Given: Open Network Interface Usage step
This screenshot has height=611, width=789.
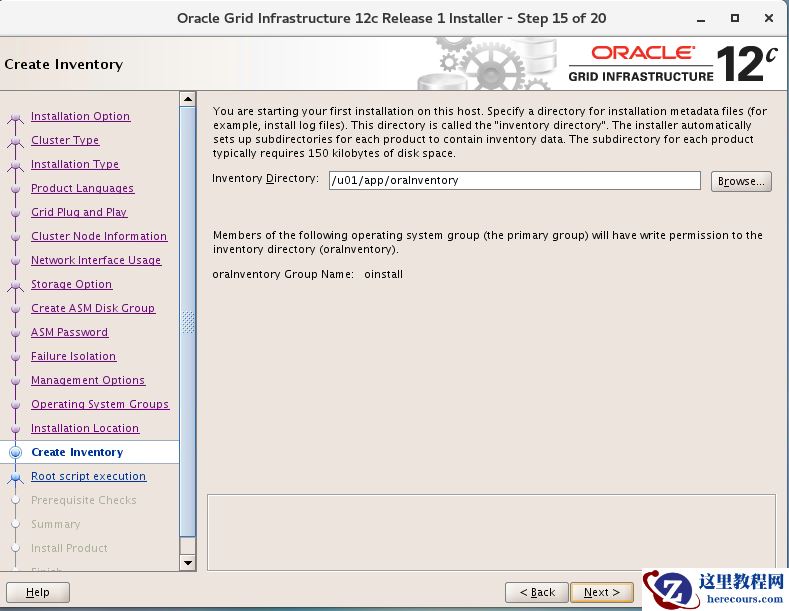Looking at the screenshot, I should click(96, 260).
